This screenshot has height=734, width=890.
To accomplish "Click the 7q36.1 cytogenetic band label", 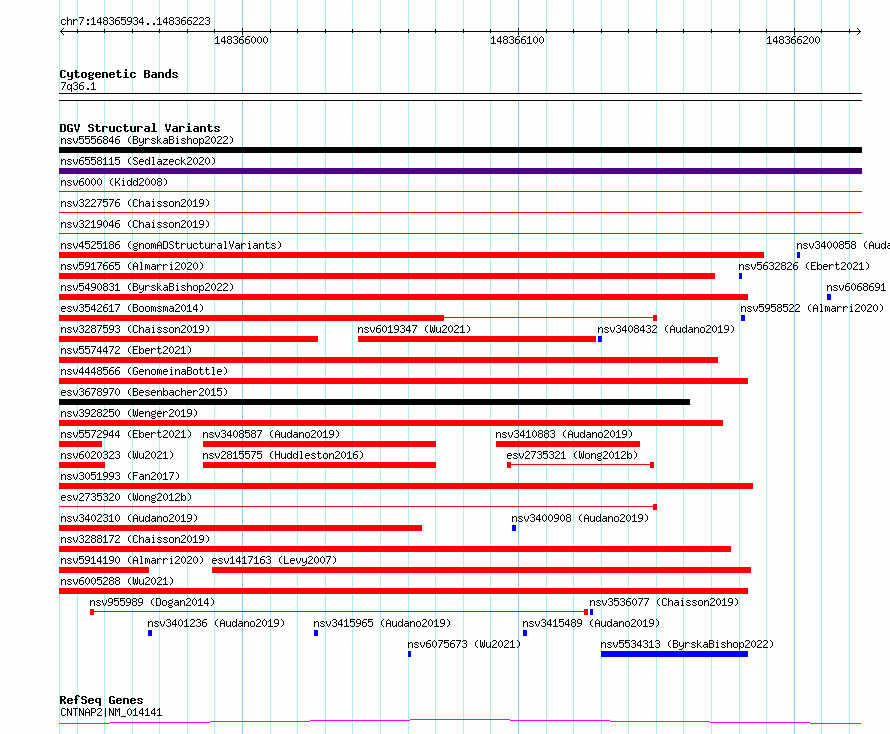I will click(78, 86).
